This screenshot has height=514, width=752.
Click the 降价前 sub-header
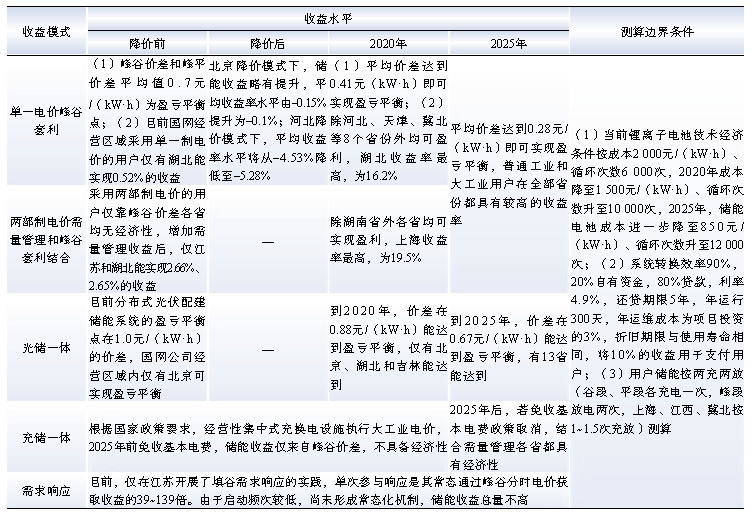[x=147, y=44]
